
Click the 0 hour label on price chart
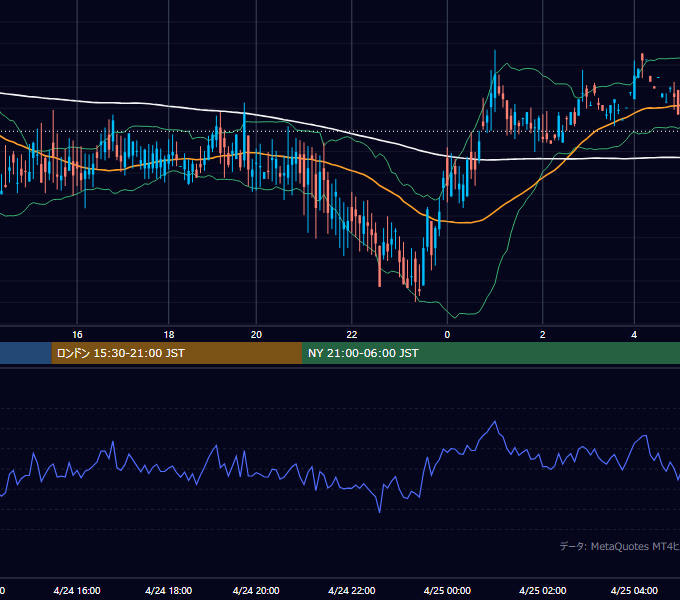(447, 335)
